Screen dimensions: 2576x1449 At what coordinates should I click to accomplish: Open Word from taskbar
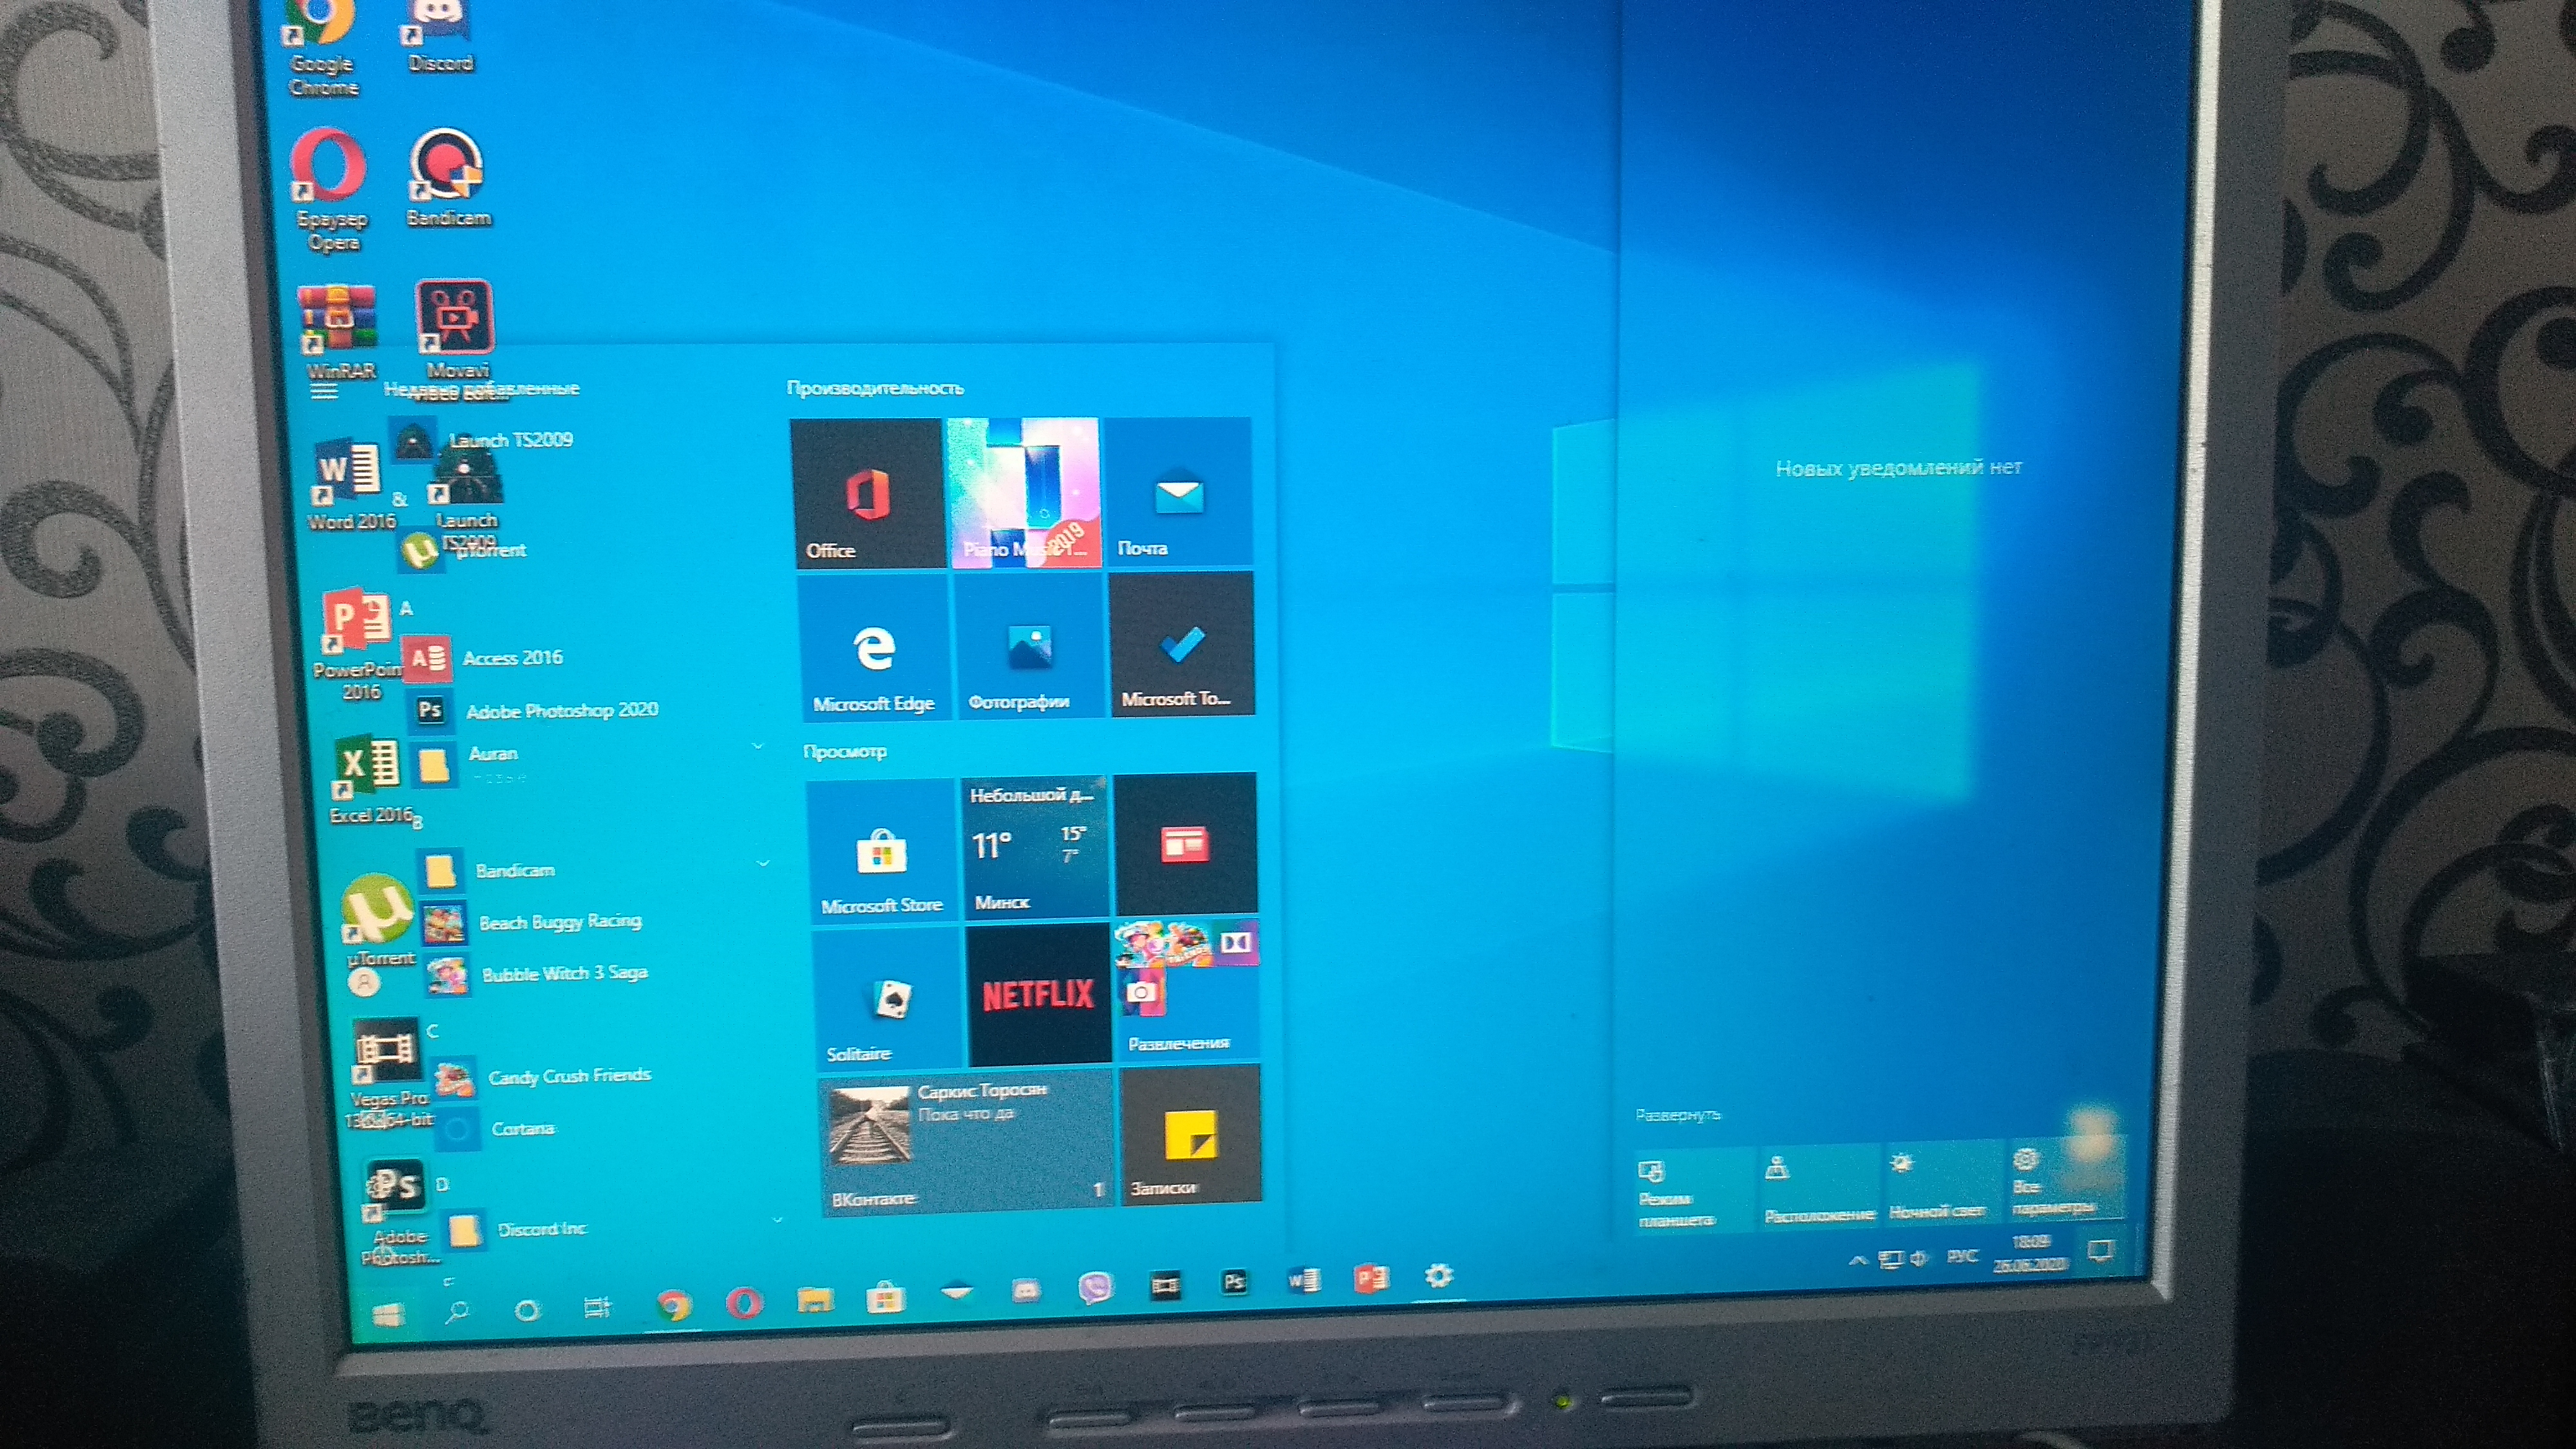click(1303, 1281)
